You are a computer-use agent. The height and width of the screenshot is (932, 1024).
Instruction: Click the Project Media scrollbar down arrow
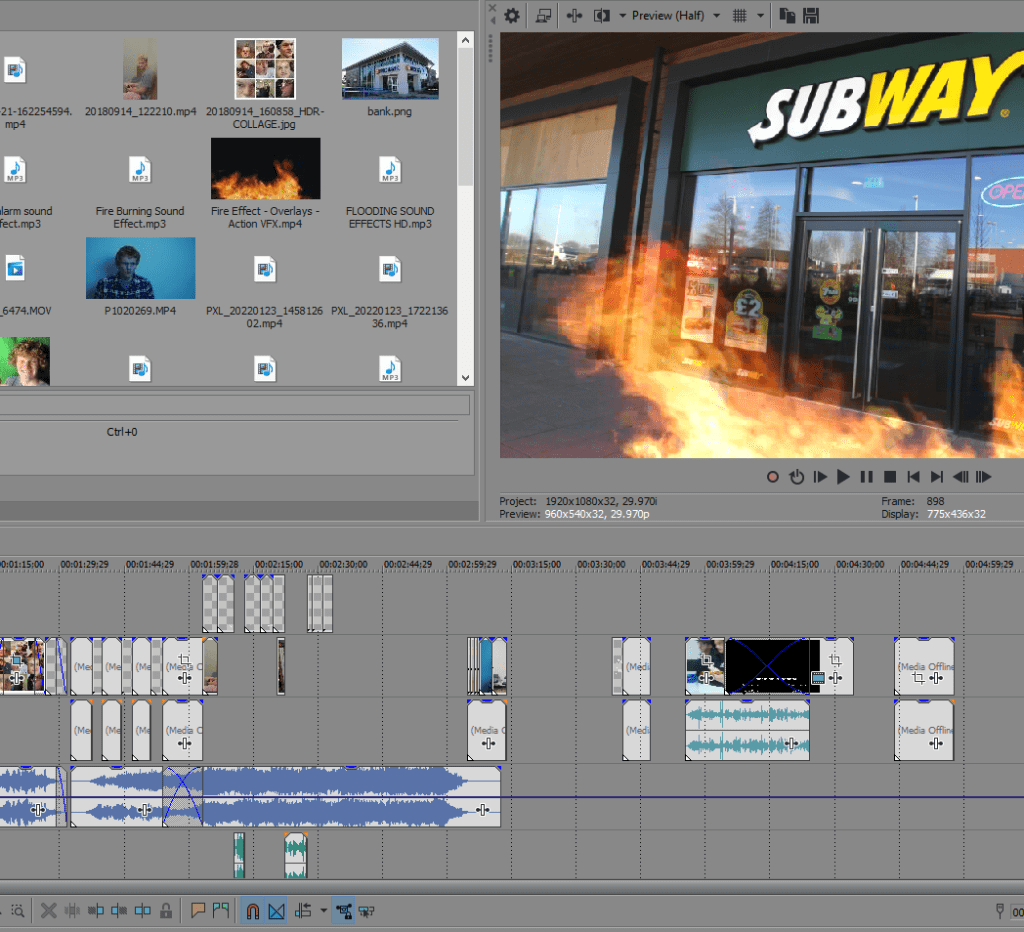click(x=465, y=378)
